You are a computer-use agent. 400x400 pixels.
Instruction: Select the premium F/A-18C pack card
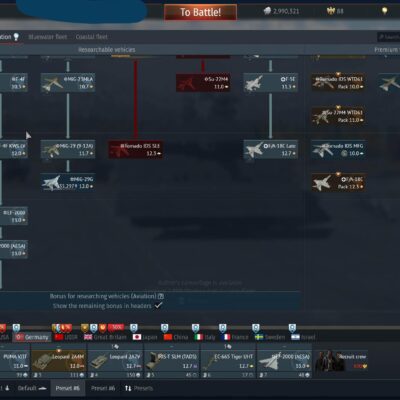click(338, 183)
